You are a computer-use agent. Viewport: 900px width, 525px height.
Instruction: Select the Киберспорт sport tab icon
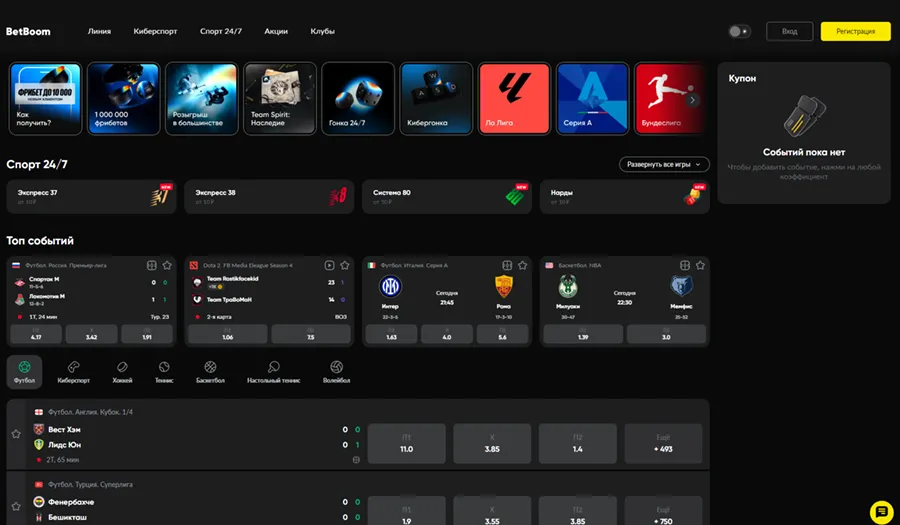tap(73, 367)
